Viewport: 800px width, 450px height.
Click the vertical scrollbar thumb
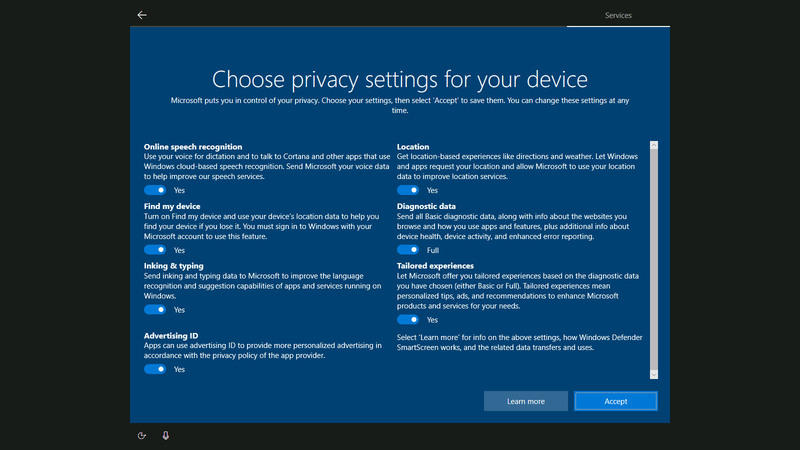(654, 260)
